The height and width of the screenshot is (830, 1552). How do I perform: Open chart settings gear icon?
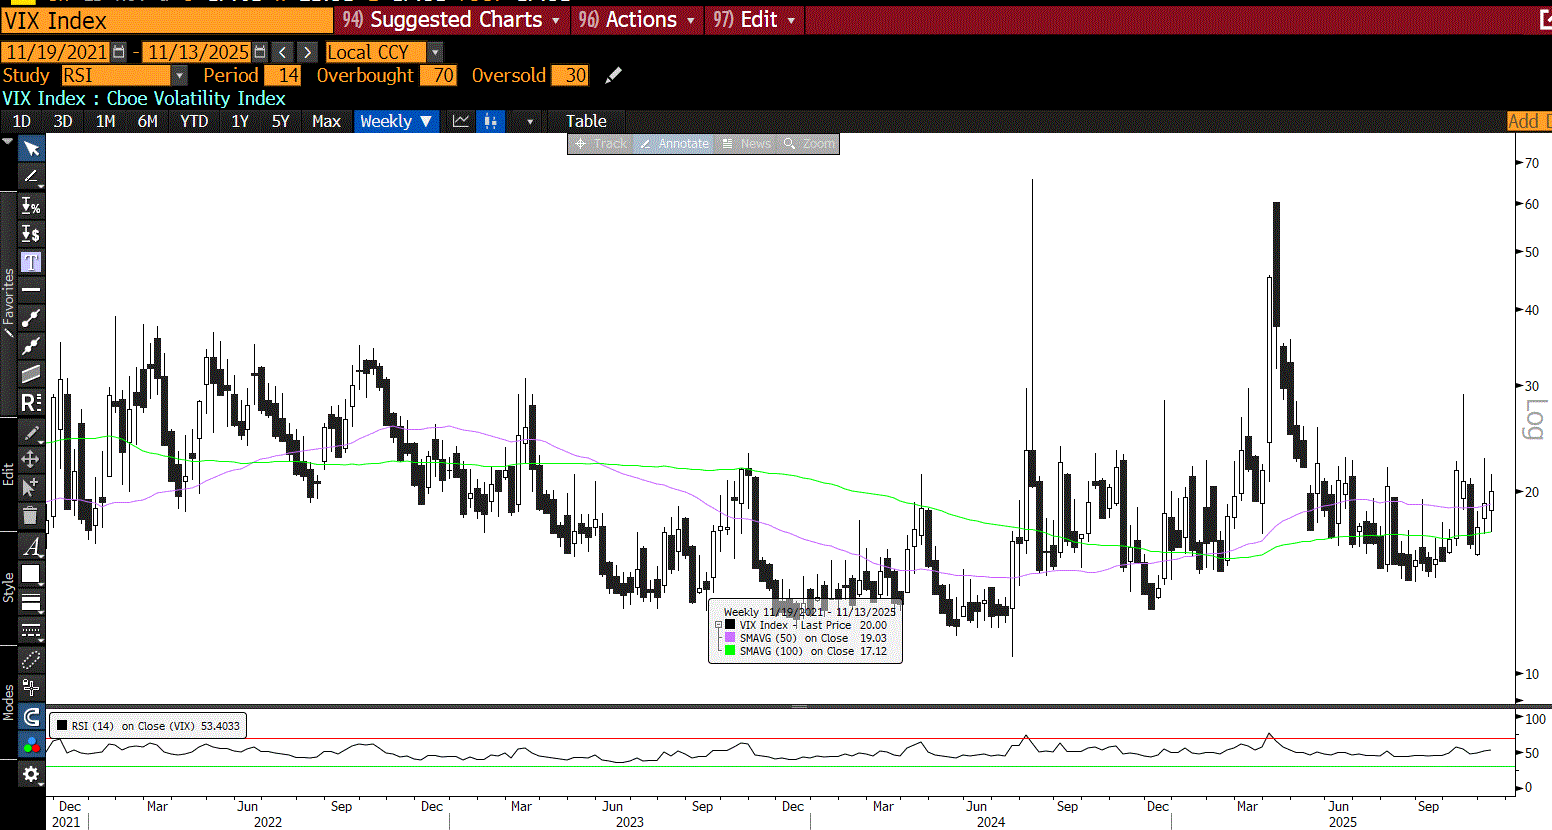coord(31,774)
